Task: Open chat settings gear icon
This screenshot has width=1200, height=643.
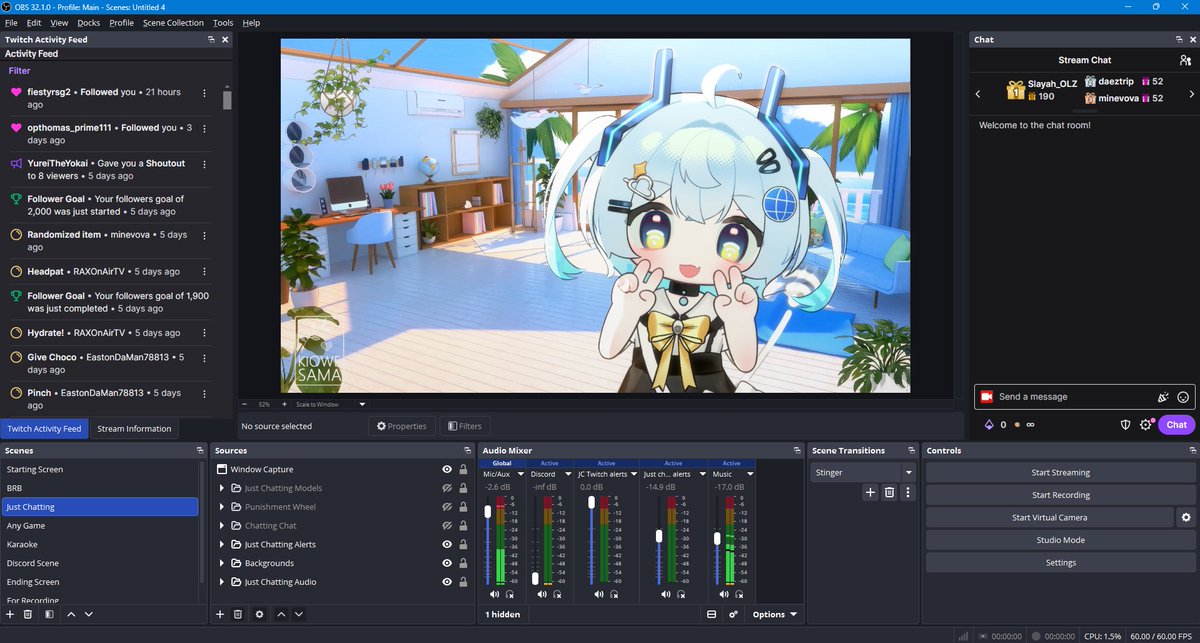Action: 1146,424
